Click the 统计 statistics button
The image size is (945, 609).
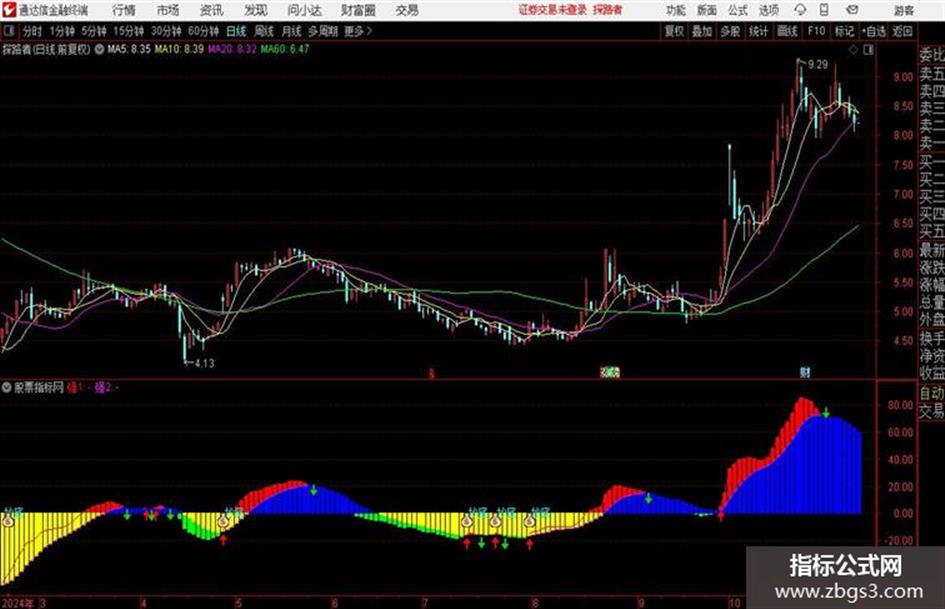pos(758,31)
